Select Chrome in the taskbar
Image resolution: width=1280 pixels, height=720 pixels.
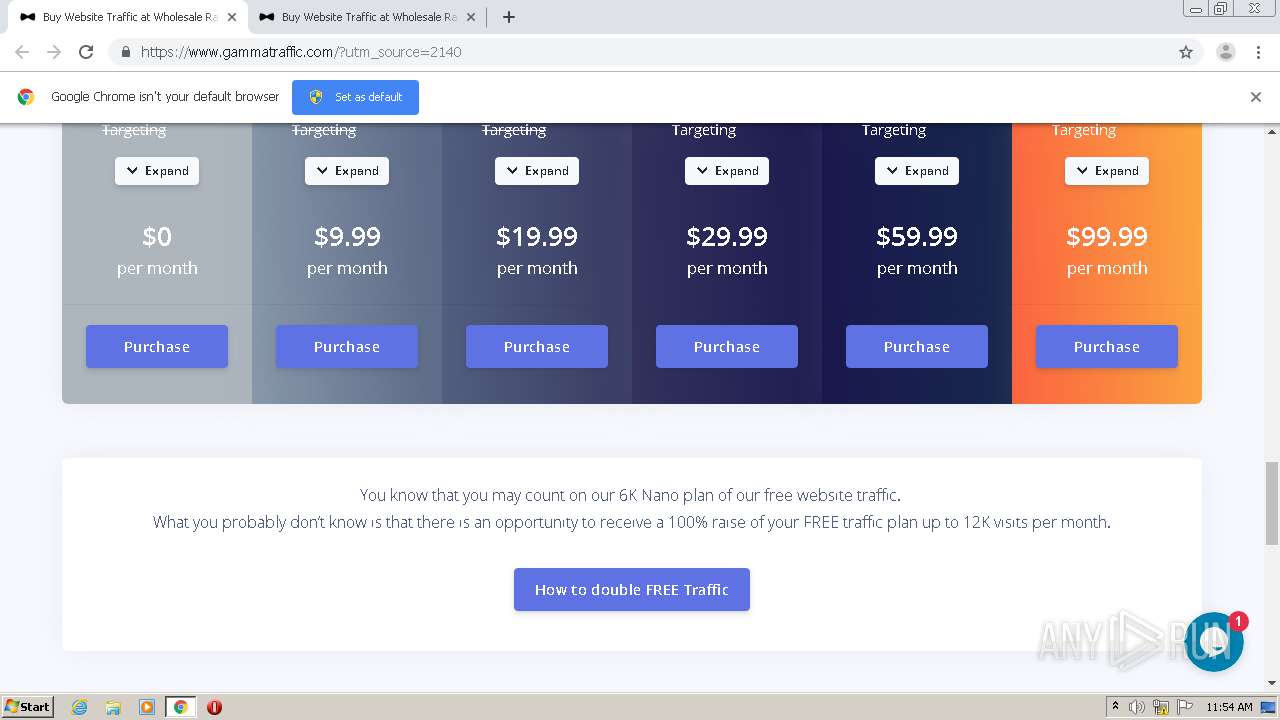click(x=181, y=707)
